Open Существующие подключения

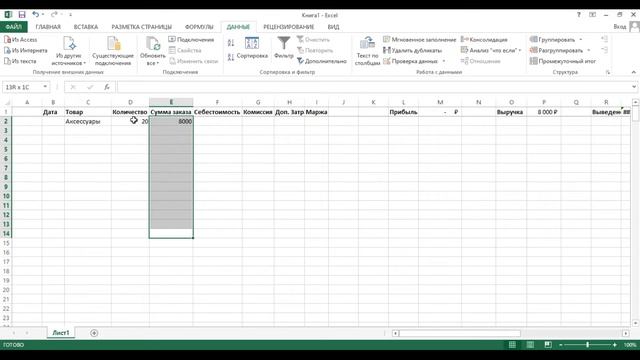click(x=113, y=51)
